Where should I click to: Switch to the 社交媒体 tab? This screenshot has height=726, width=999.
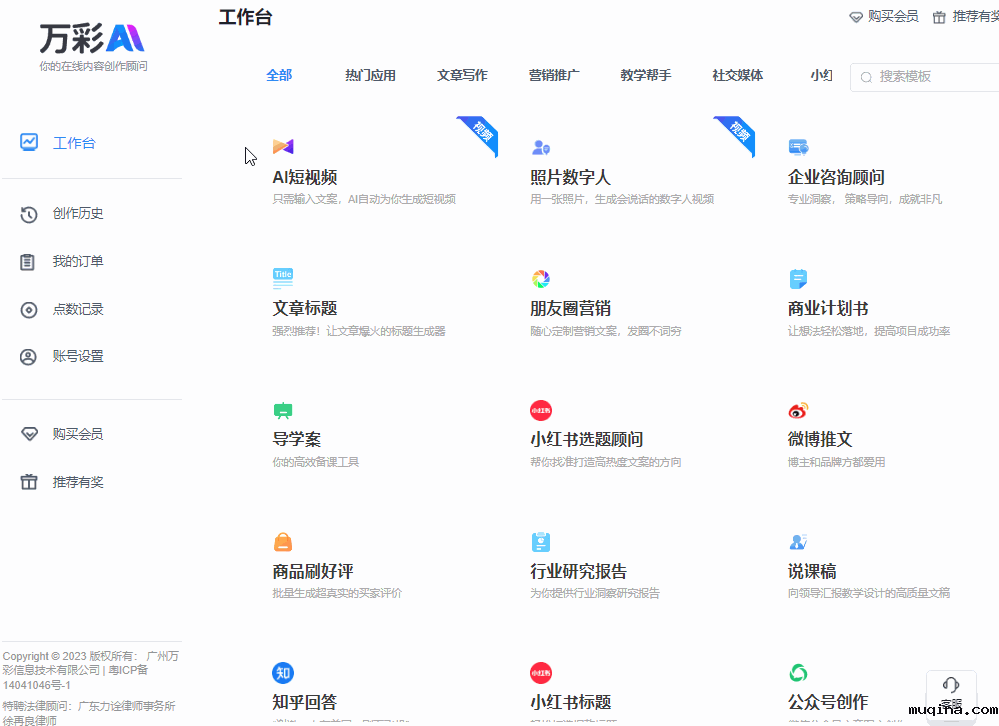click(737, 75)
